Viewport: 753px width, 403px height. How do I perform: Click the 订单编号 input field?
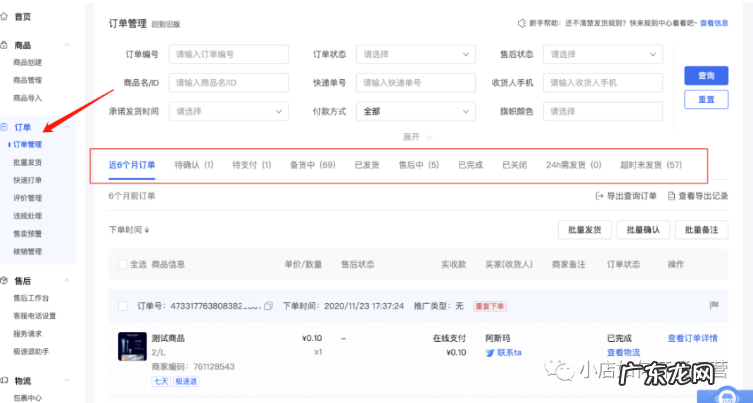(229, 54)
